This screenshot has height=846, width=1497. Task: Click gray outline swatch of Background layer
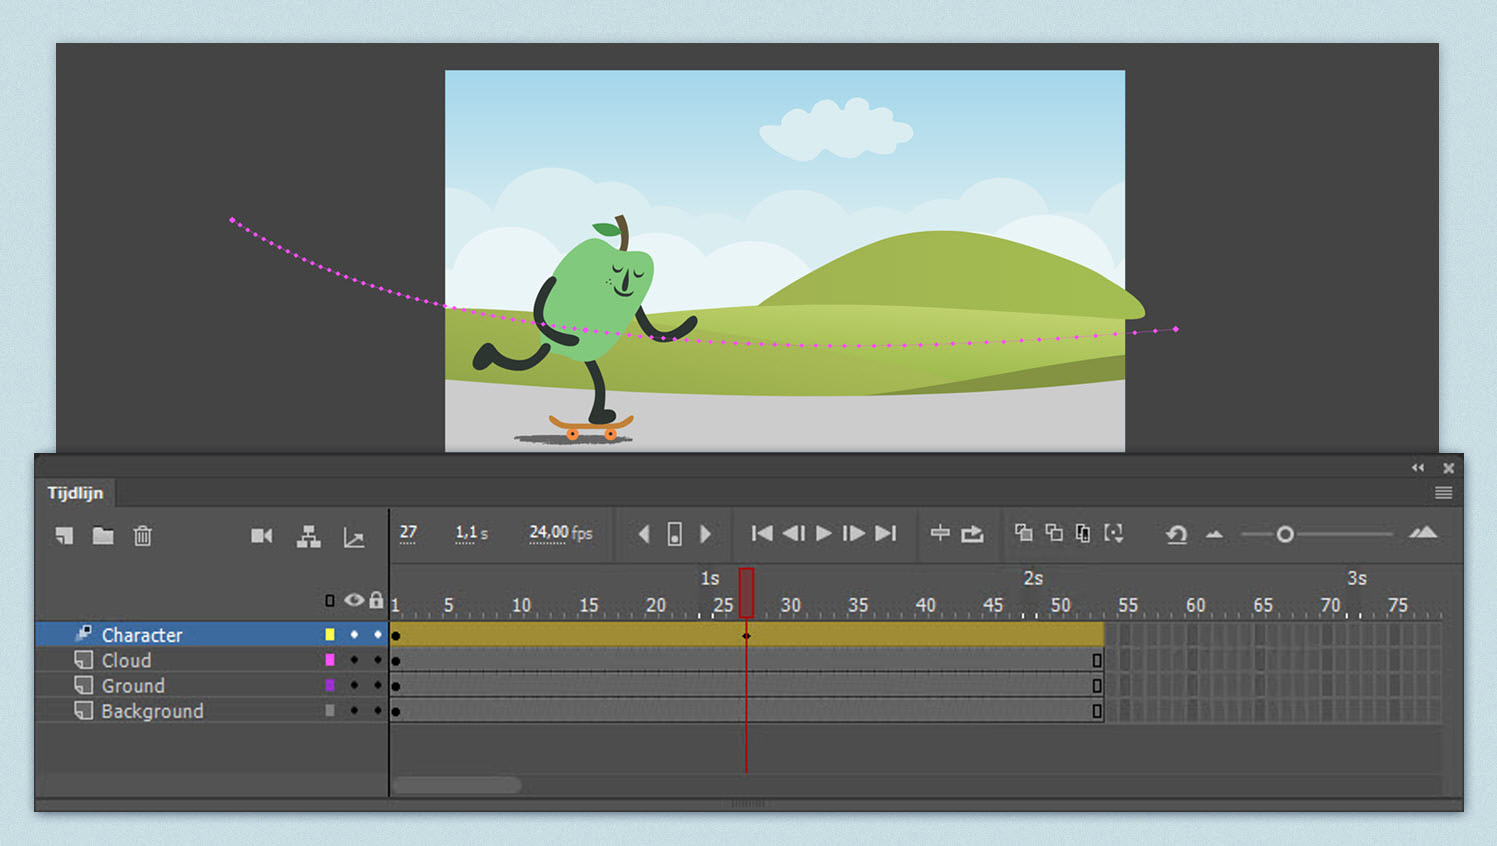(x=330, y=711)
